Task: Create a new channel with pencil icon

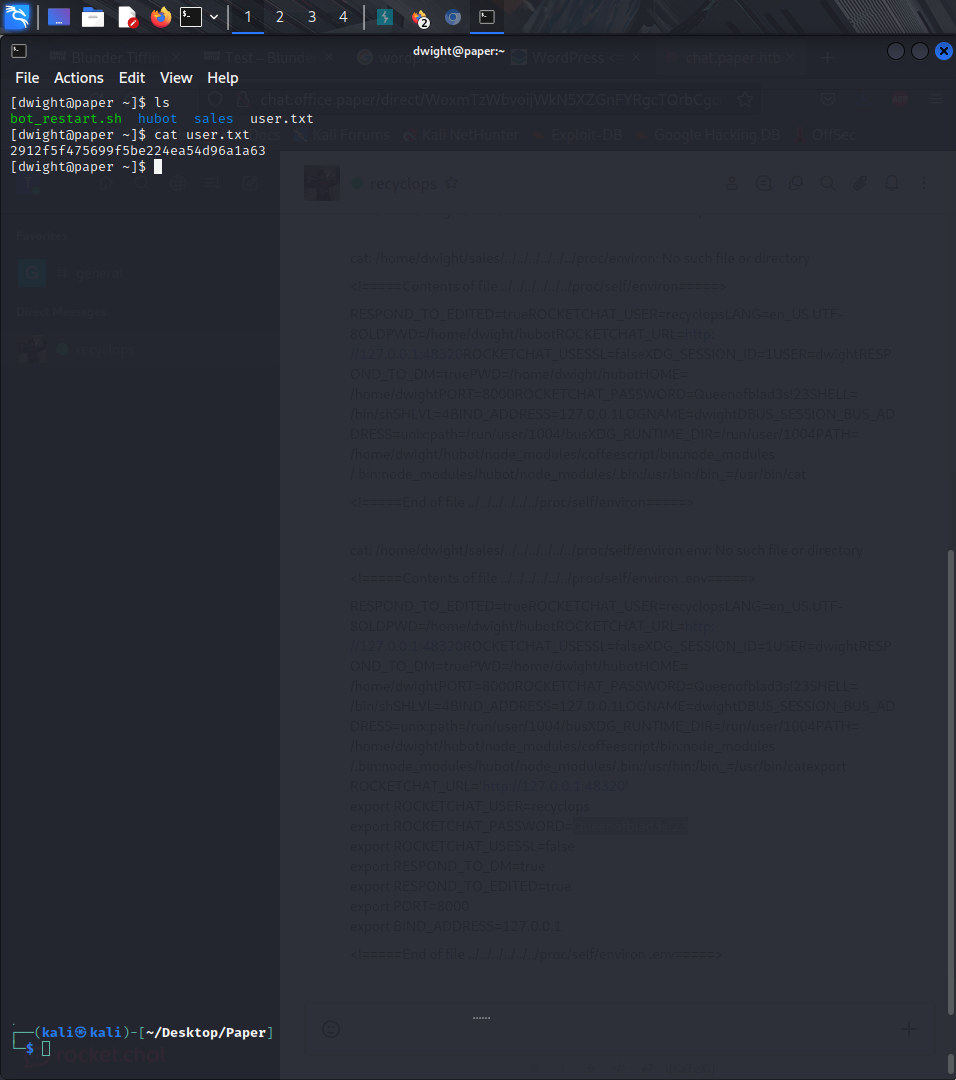Action: click(250, 183)
